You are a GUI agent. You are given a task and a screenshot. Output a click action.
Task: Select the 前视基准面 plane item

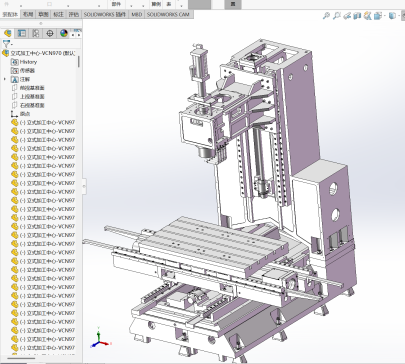32,88
